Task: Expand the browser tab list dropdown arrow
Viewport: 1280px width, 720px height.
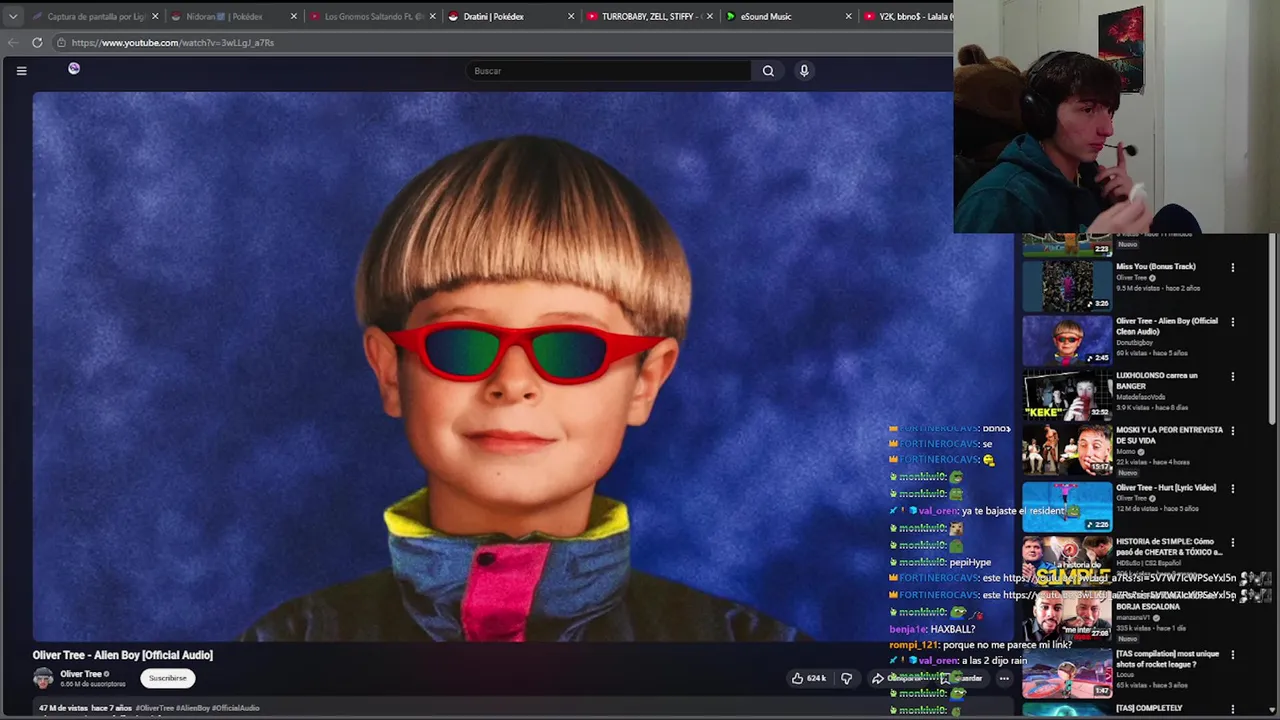Action: click(12, 16)
